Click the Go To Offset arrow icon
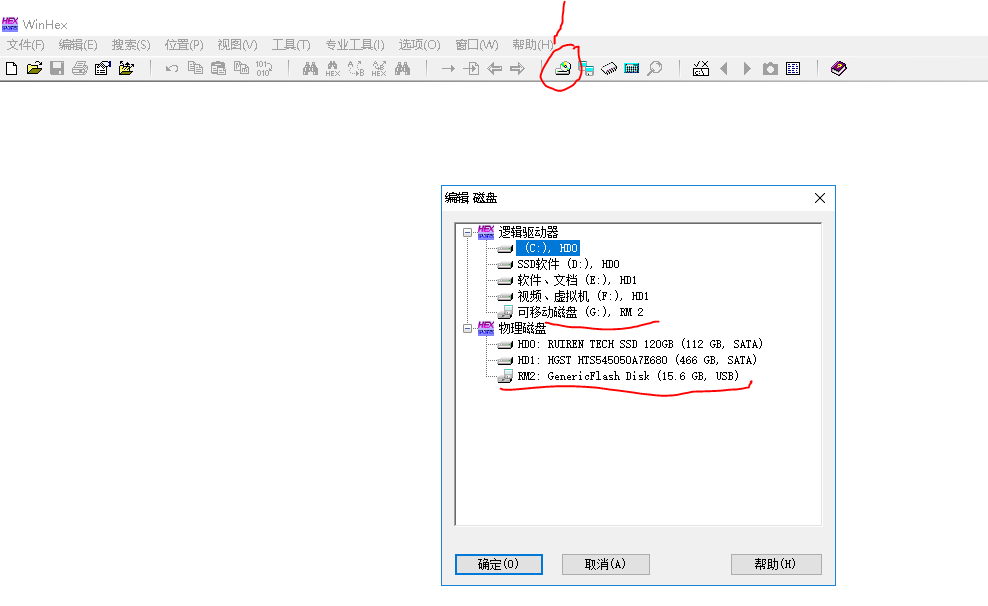 448,68
